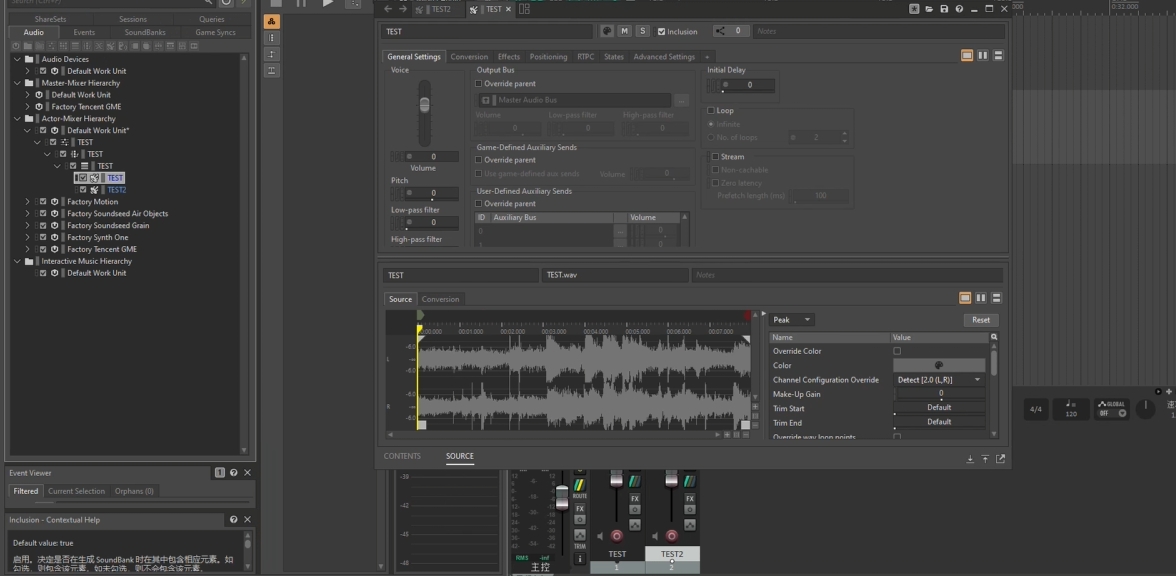The image size is (1176, 576).
Task: Open the object color palette icon
Action: (607, 32)
